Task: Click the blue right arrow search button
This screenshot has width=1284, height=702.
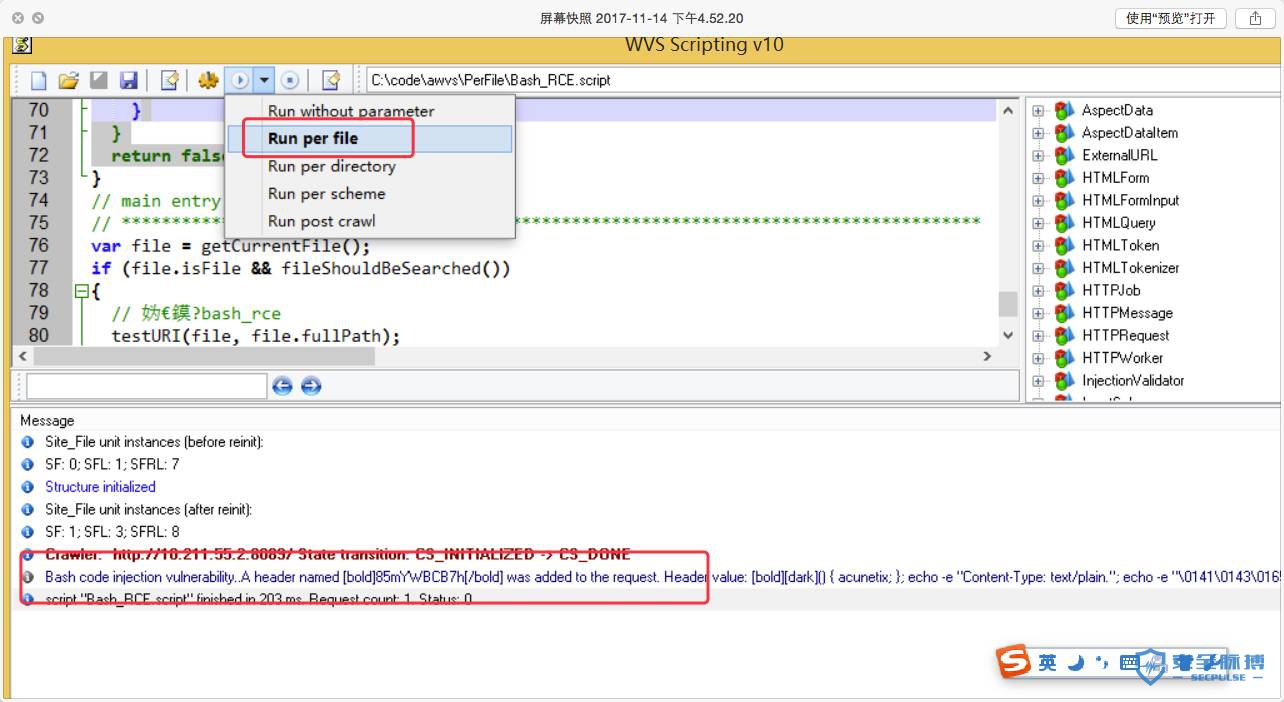Action: (311, 386)
